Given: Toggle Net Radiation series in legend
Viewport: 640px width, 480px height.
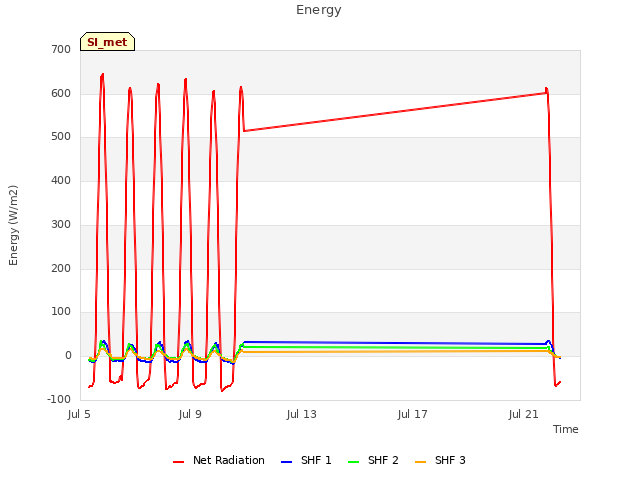Looking at the screenshot, I should 219,460.
